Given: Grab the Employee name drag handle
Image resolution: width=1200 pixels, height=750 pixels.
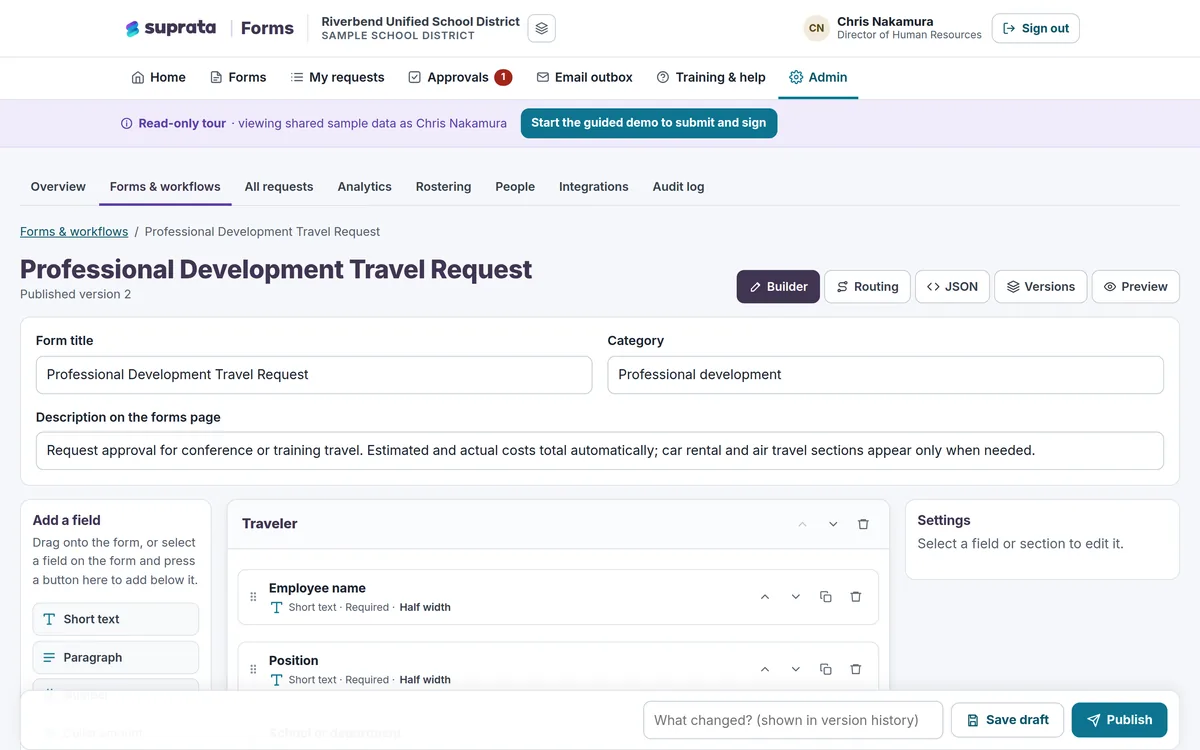Looking at the screenshot, I should tap(253, 597).
